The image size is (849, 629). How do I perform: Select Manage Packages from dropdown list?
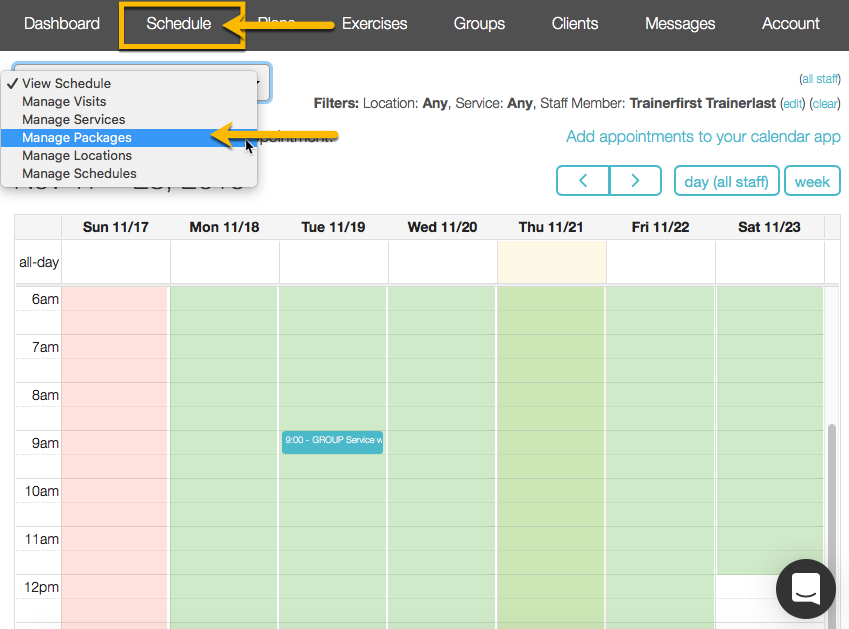point(77,137)
